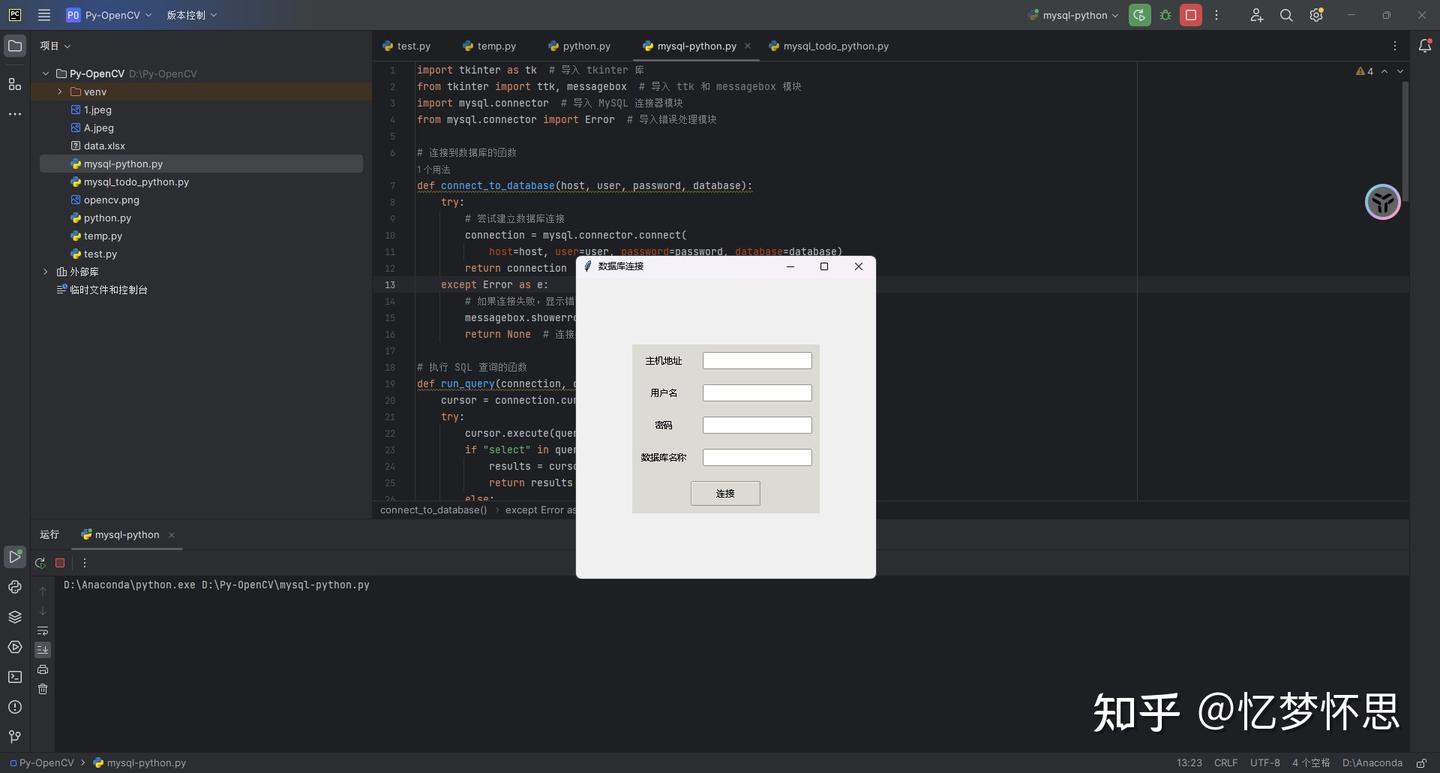Click the 主机地址 input field
Viewport: 1440px width, 773px height.
click(757, 361)
